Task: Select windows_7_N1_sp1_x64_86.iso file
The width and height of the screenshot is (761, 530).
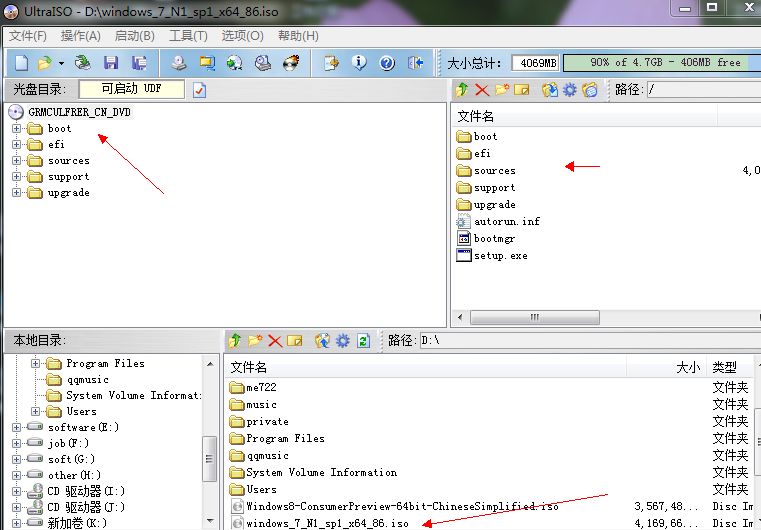Action: click(327, 523)
